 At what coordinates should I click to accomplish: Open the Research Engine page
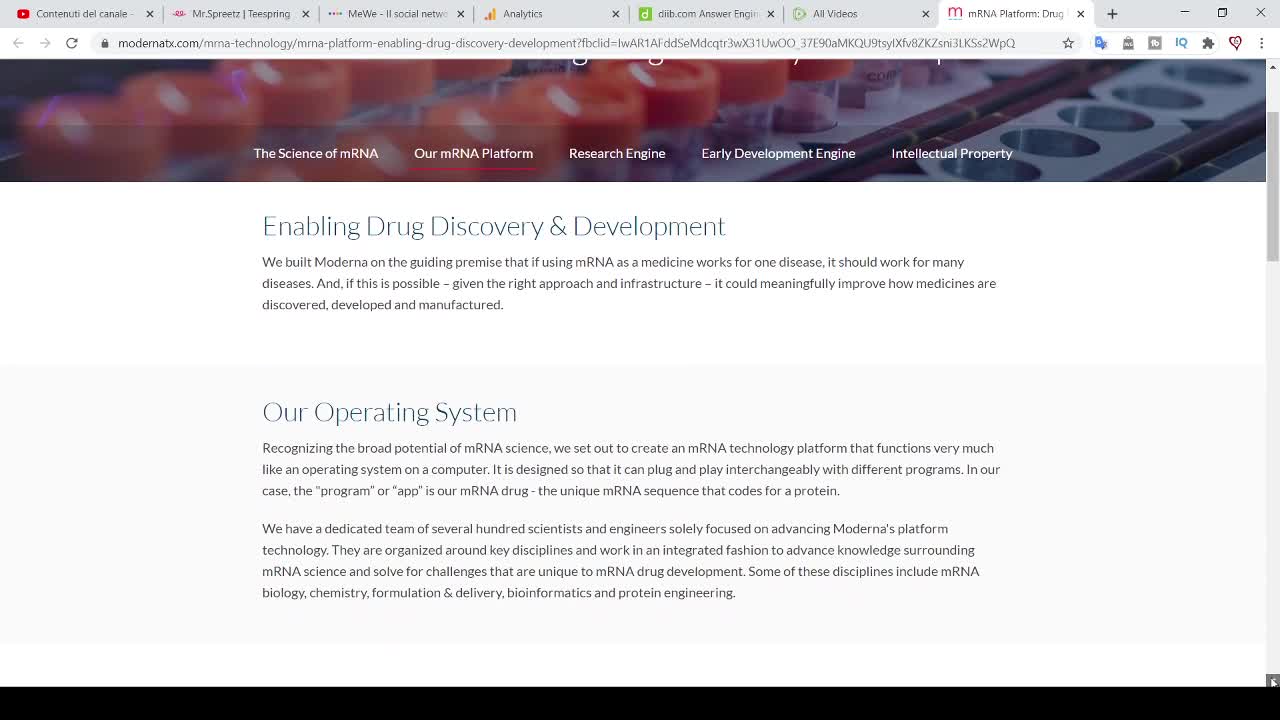(x=617, y=153)
